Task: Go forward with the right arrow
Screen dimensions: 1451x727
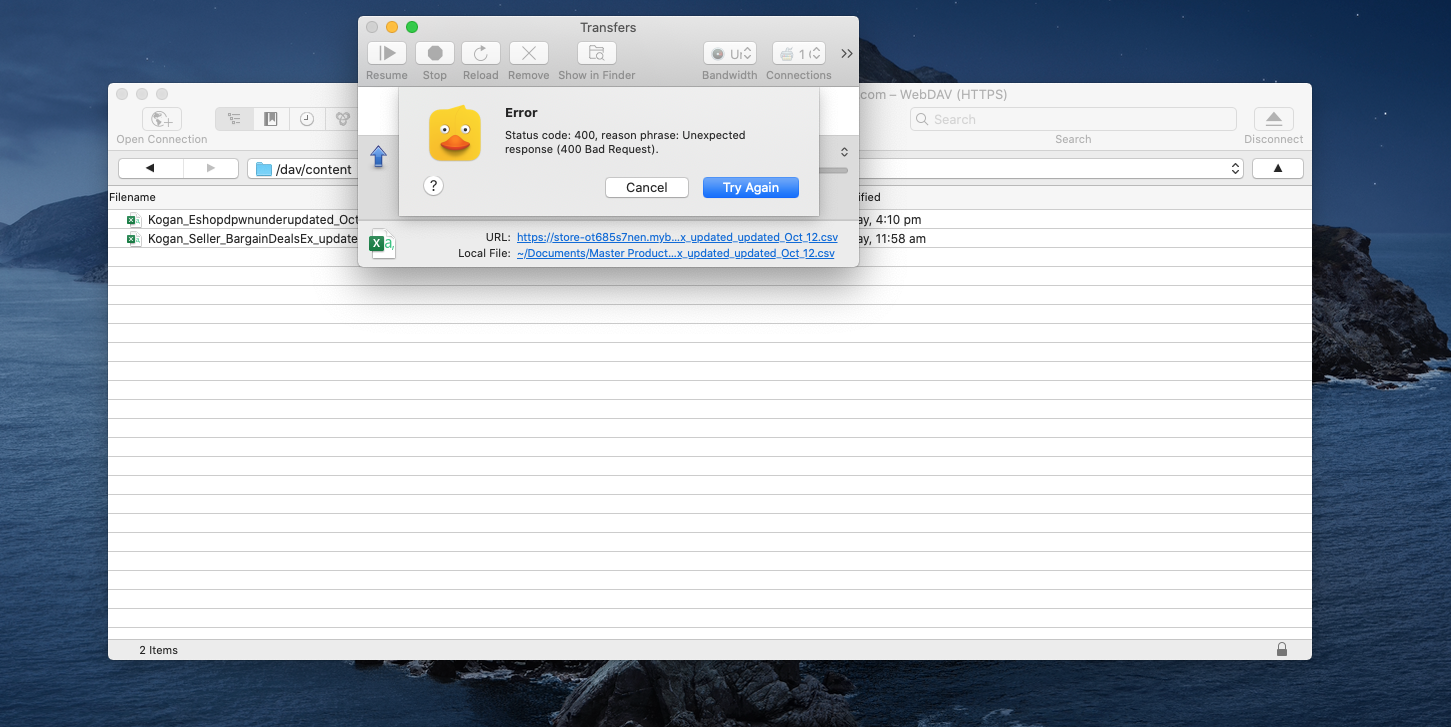Action: (210, 168)
